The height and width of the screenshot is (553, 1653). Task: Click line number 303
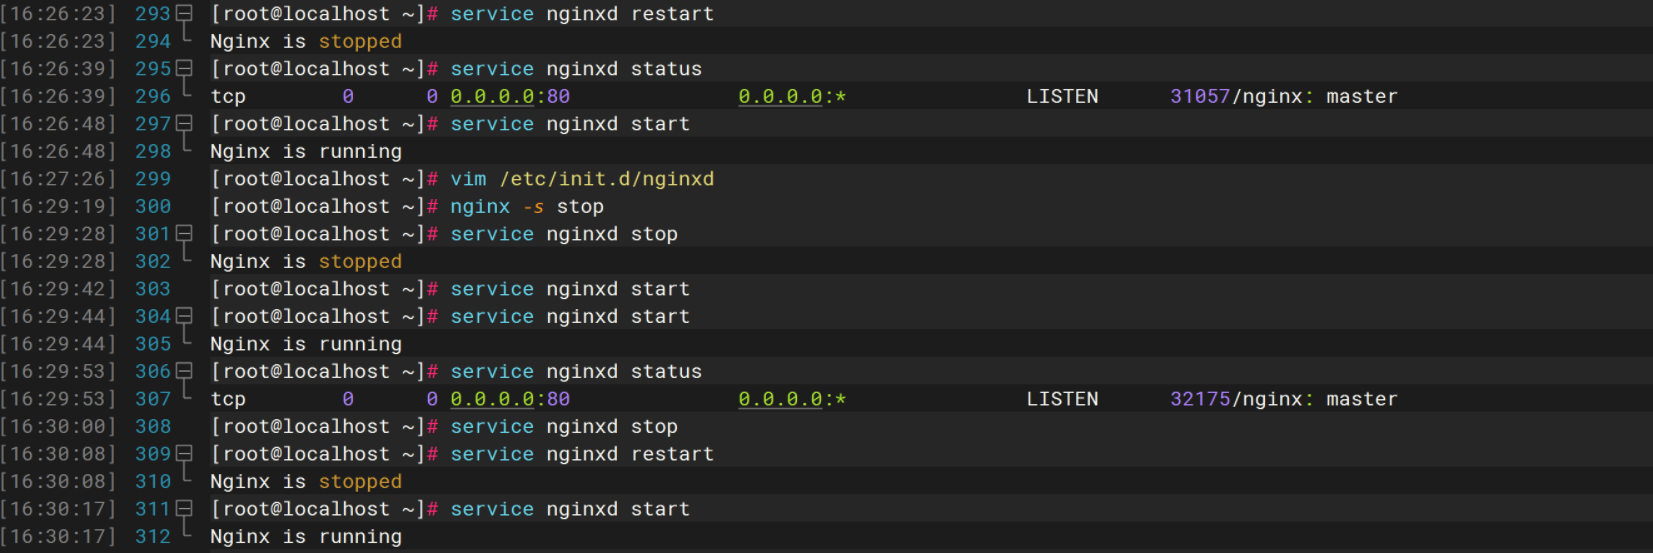pos(153,289)
